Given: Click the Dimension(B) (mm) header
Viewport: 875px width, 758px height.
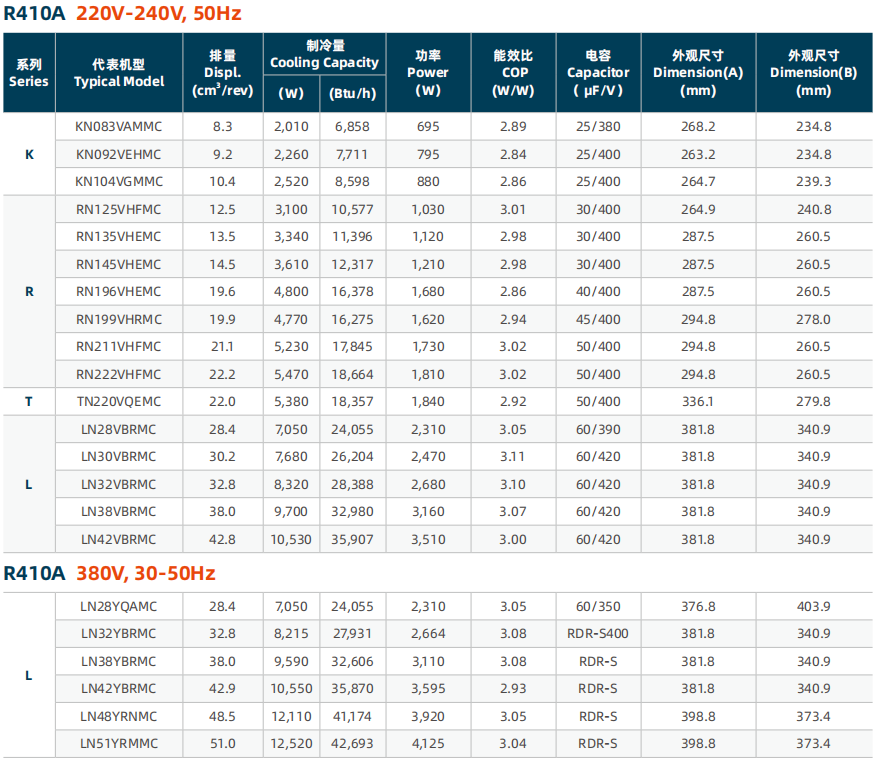Looking at the screenshot, I should (814, 73).
